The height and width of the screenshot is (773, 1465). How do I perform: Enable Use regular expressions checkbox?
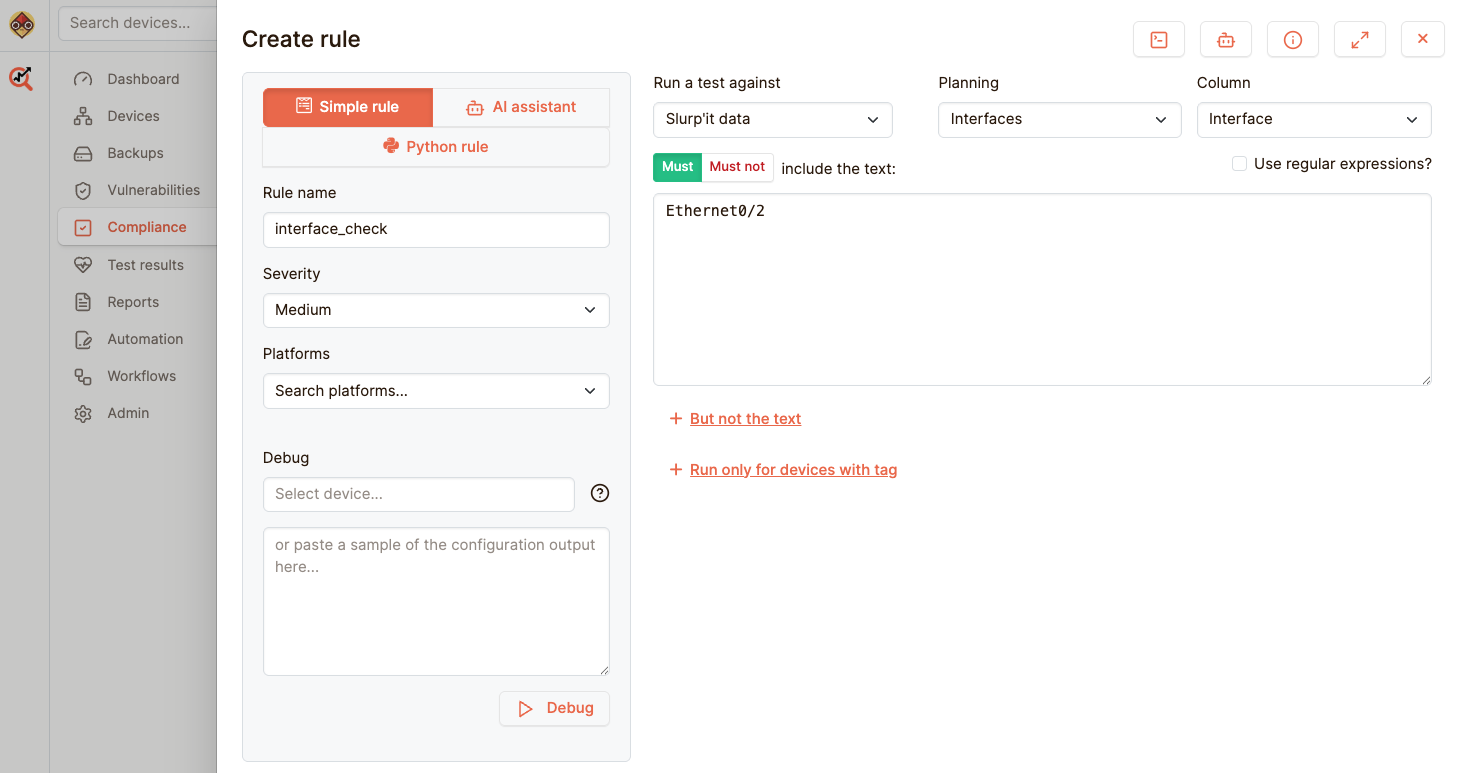pos(1239,164)
